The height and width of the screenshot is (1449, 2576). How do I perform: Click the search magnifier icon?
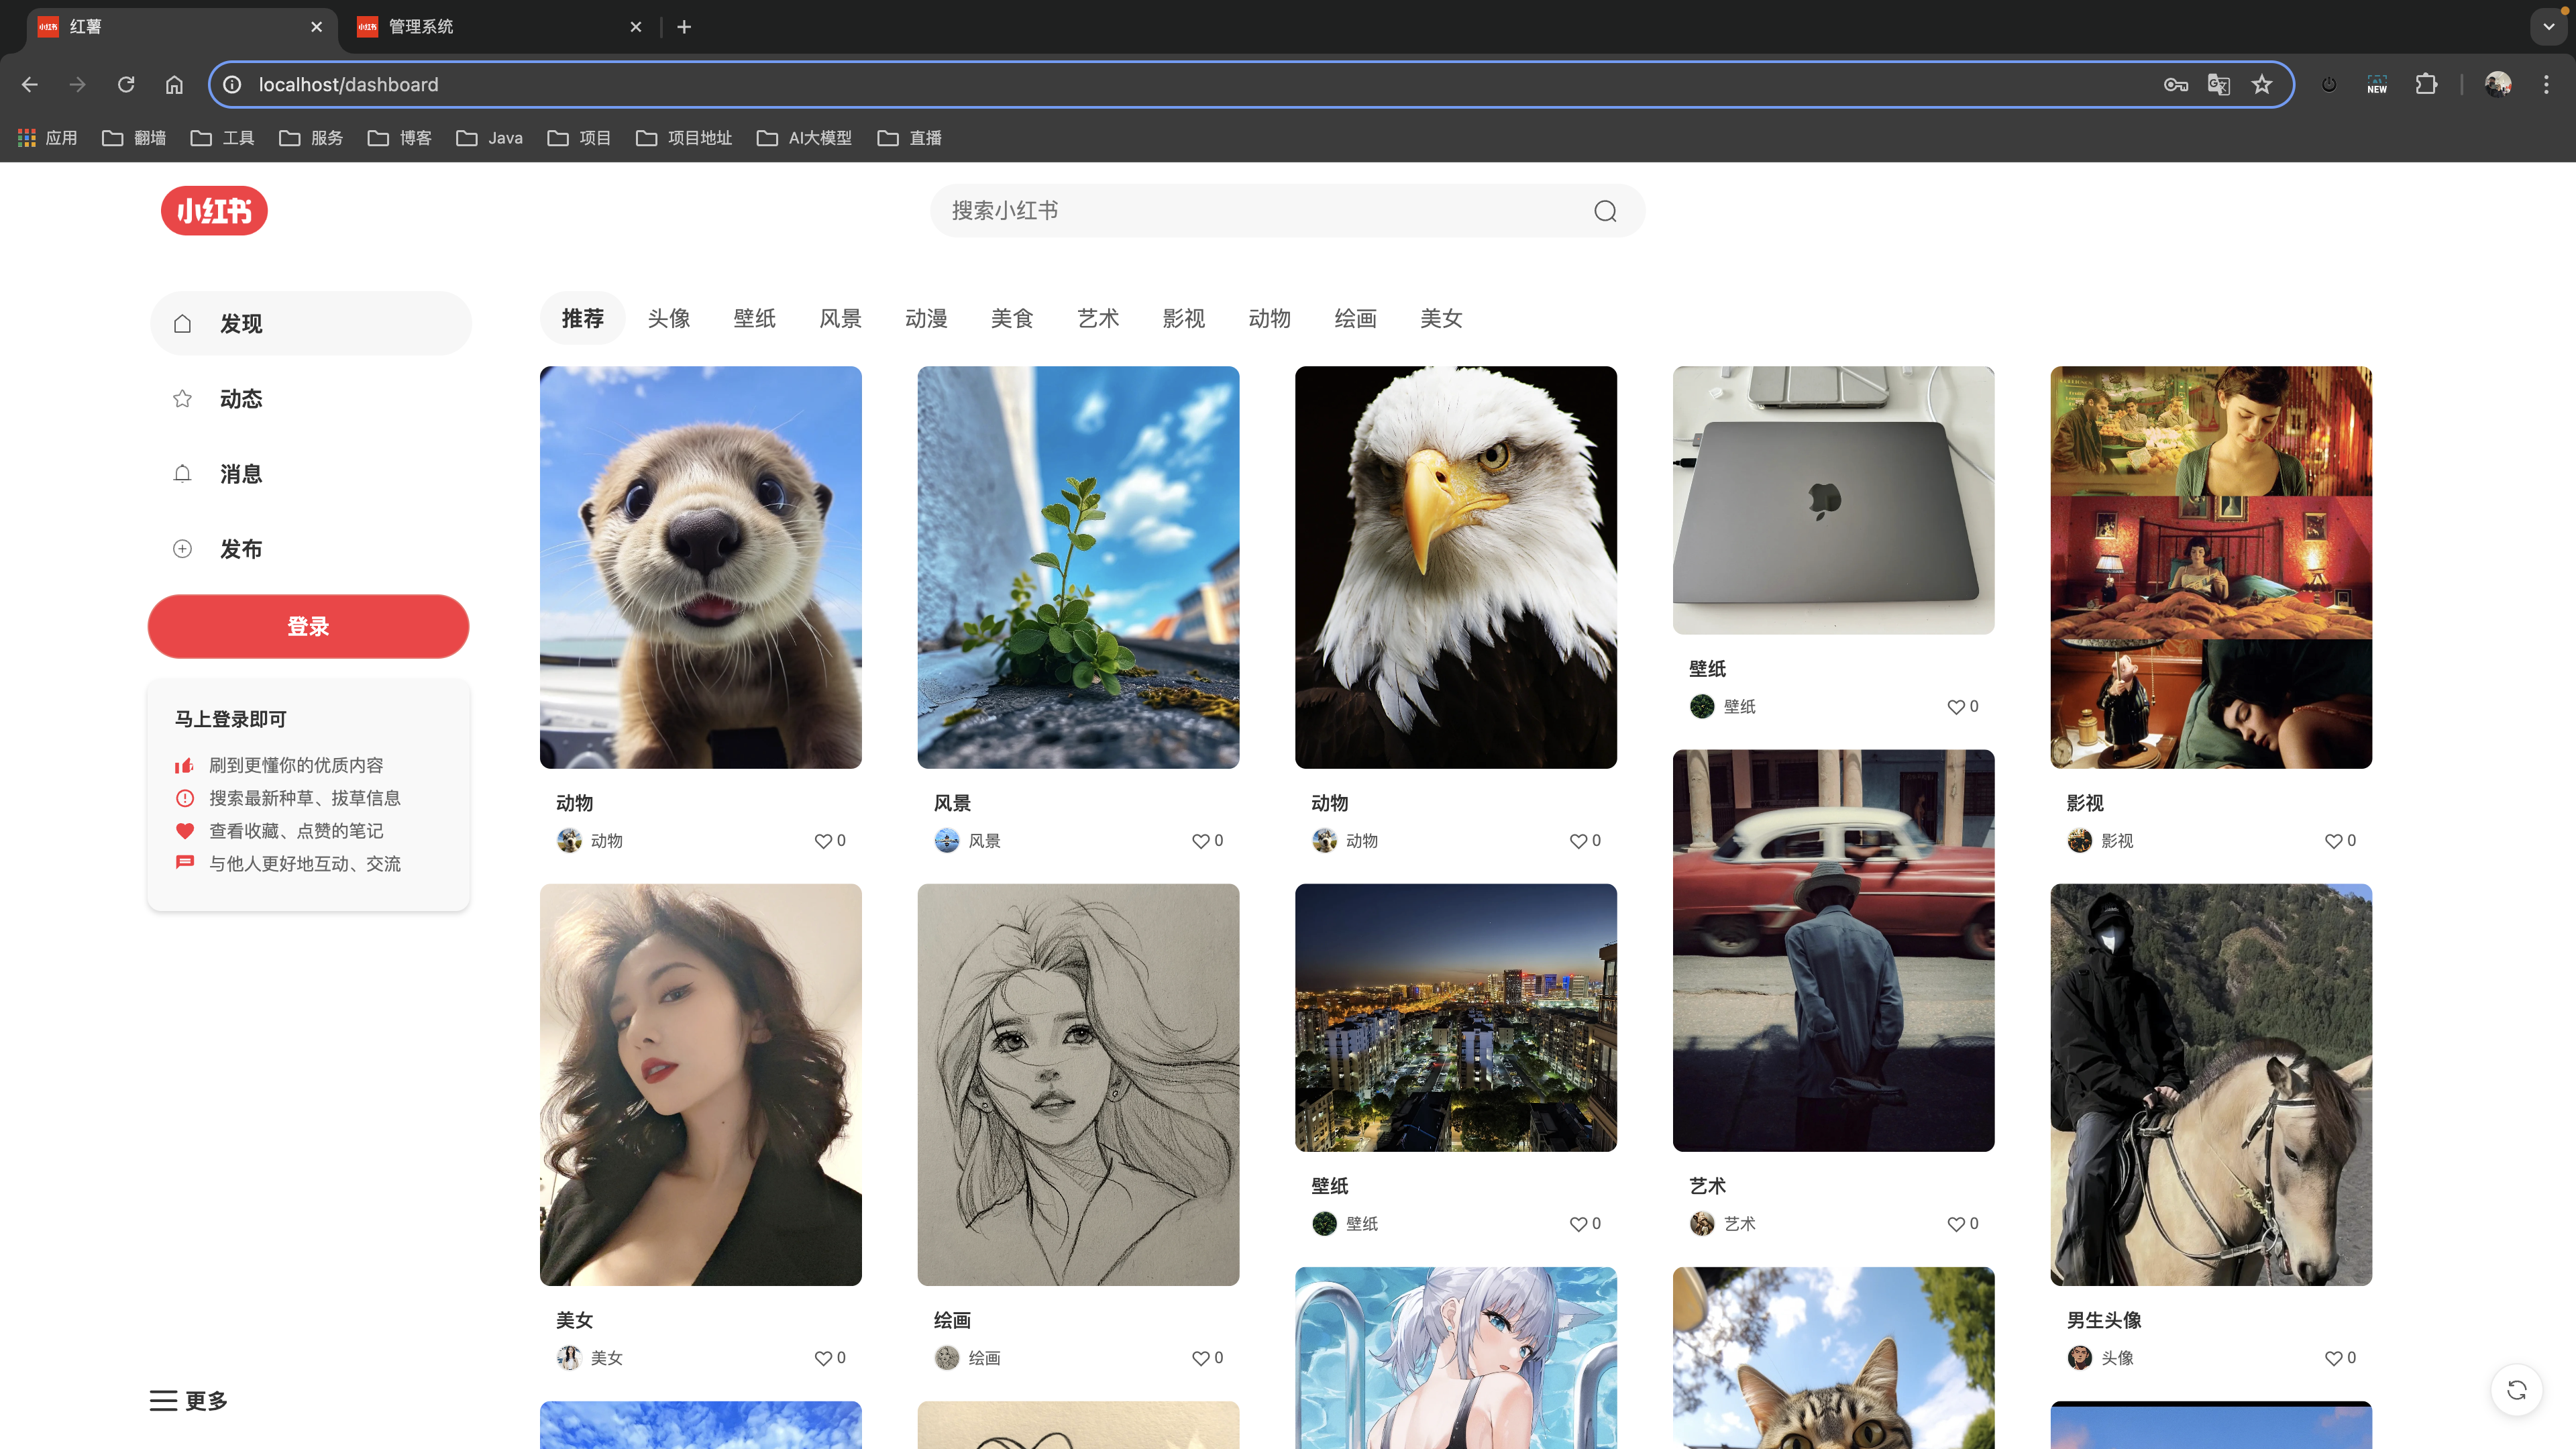click(x=1605, y=211)
